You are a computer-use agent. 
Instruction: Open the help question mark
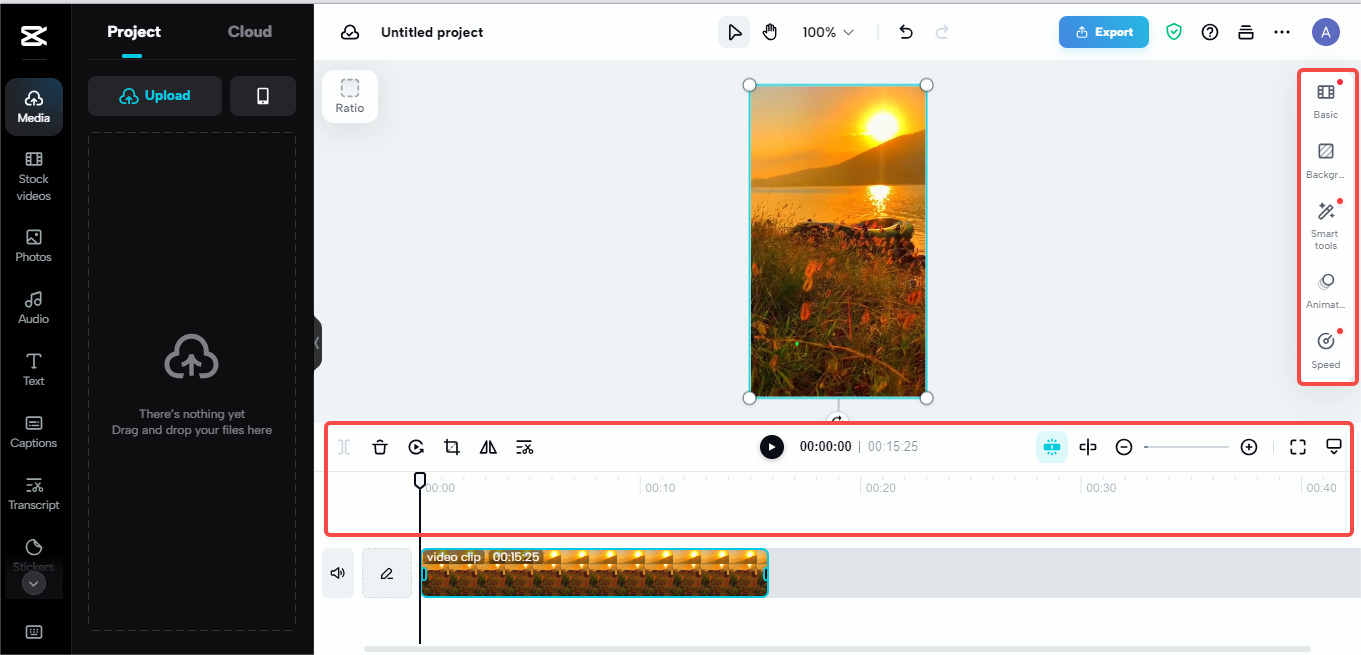[x=1210, y=32]
